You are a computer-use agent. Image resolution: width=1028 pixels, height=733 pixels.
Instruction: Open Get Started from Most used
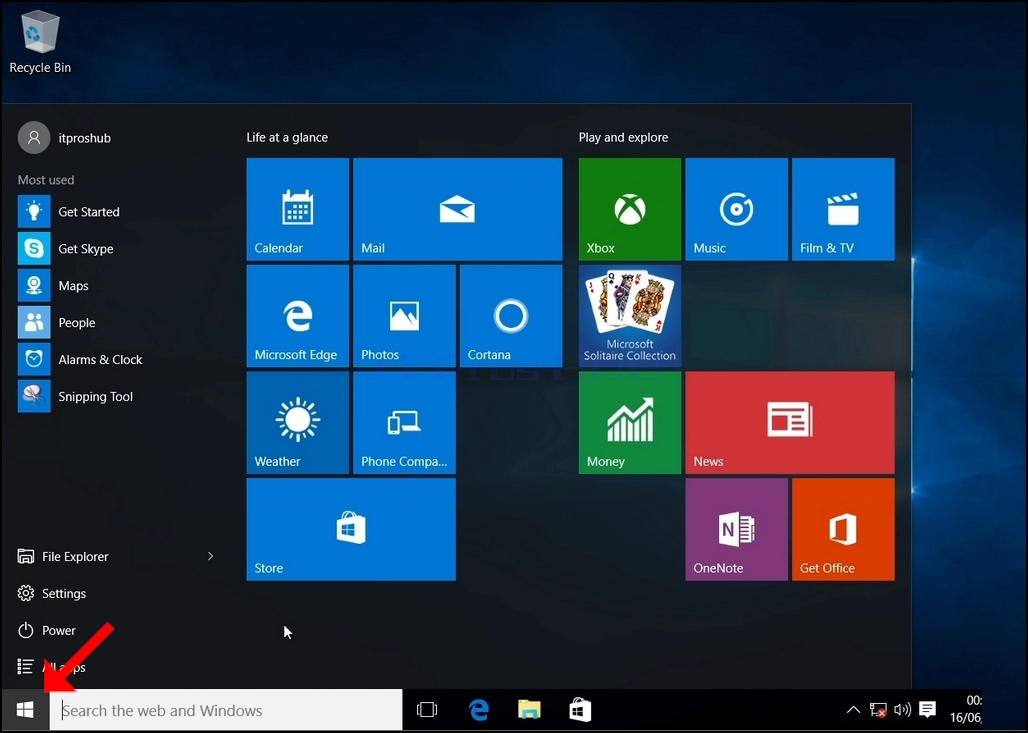coord(116,211)
